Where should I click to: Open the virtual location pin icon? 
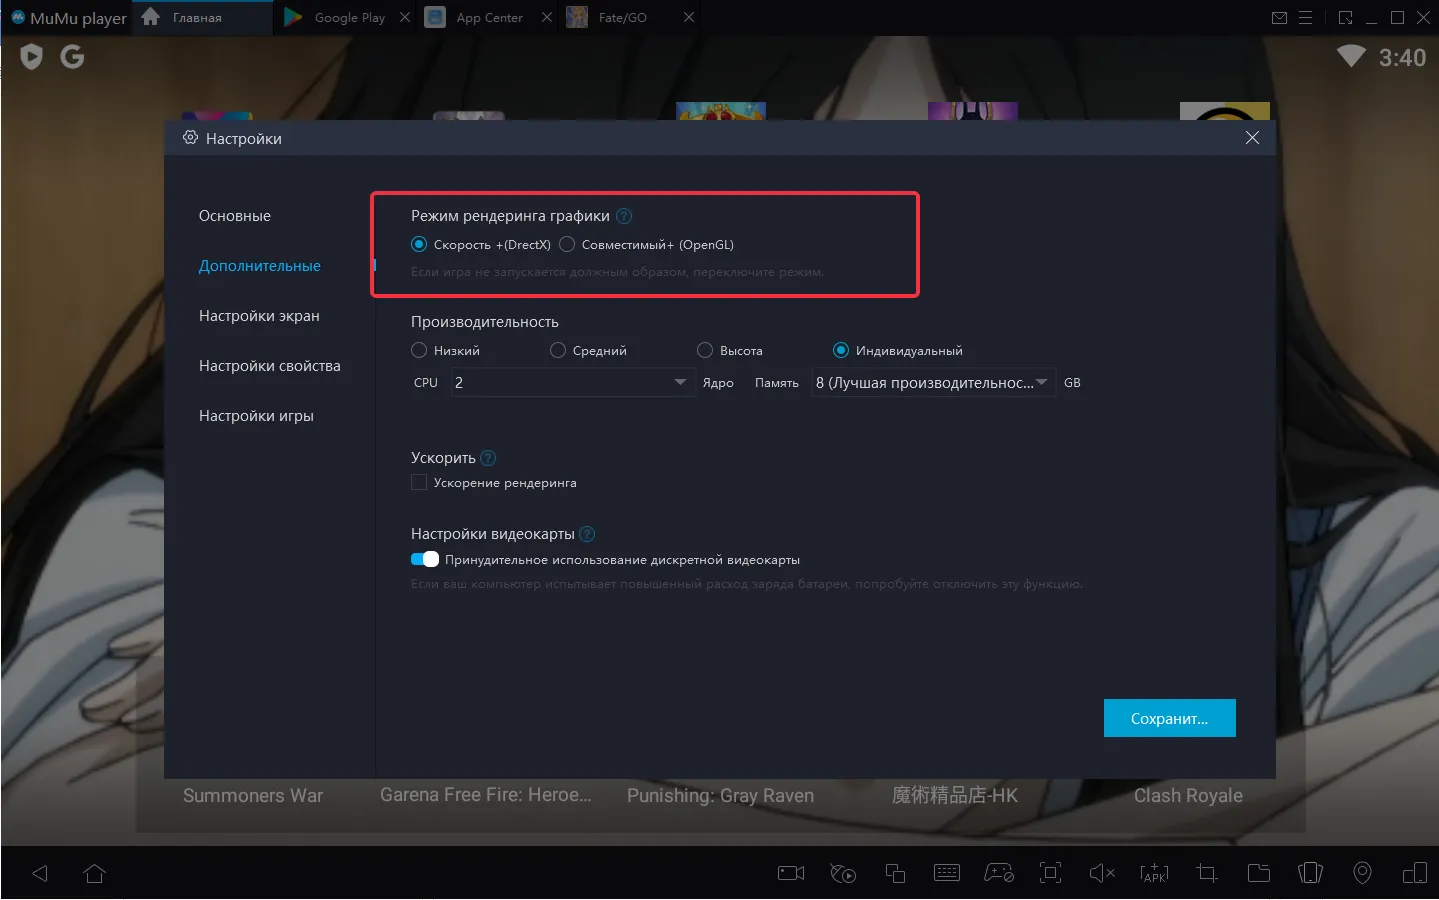click(1362, 873)
